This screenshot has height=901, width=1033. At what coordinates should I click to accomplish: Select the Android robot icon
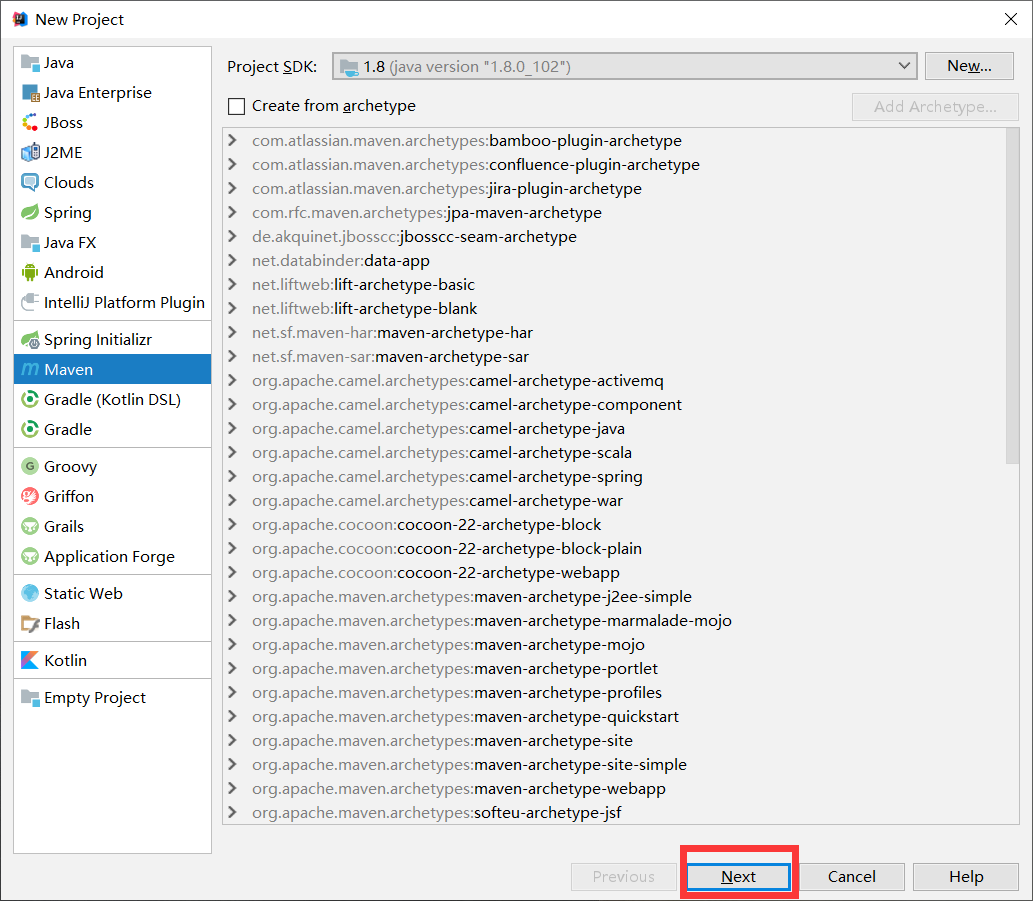30,272
